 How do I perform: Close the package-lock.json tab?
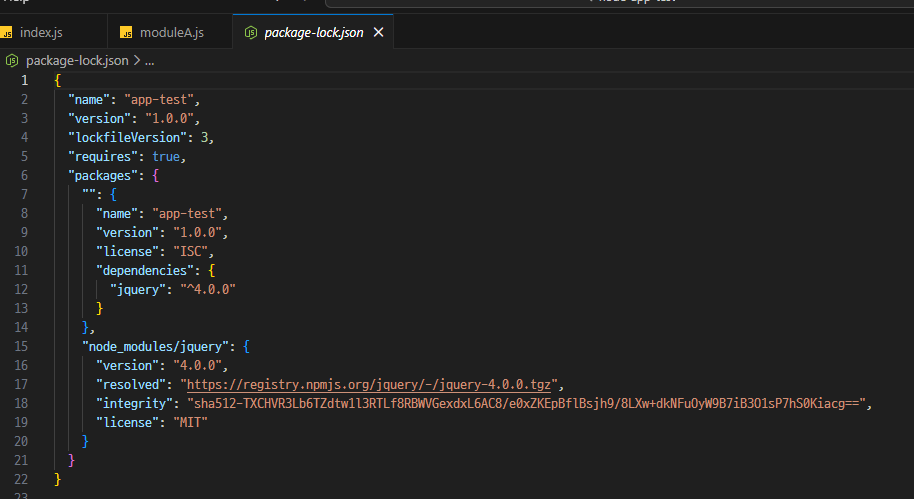(x=378, y=32)
